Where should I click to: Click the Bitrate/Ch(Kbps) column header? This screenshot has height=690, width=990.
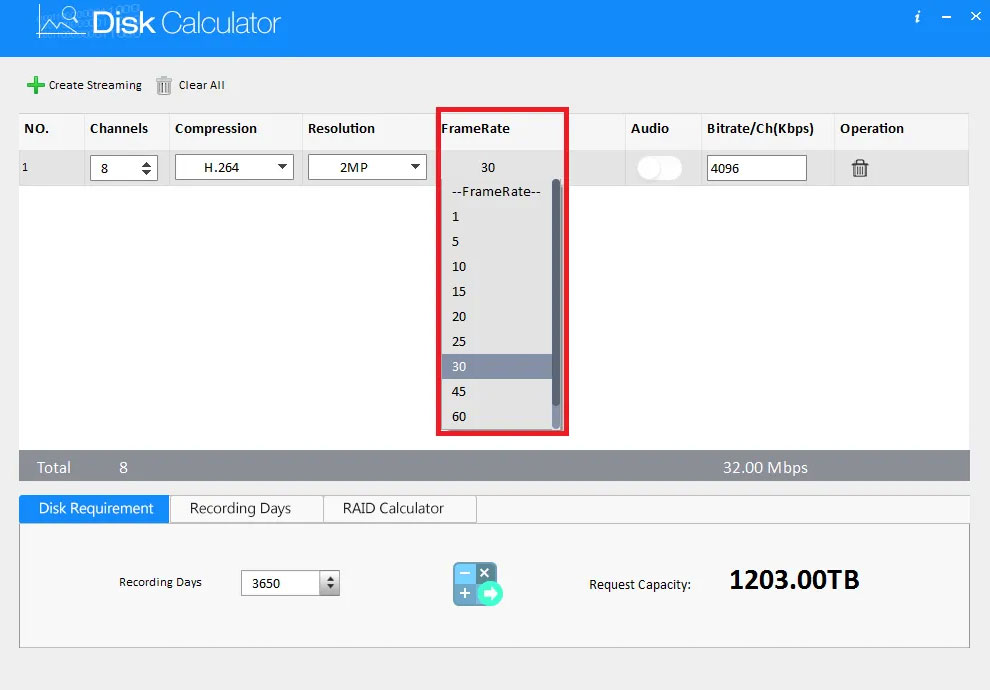coord(760,128)
